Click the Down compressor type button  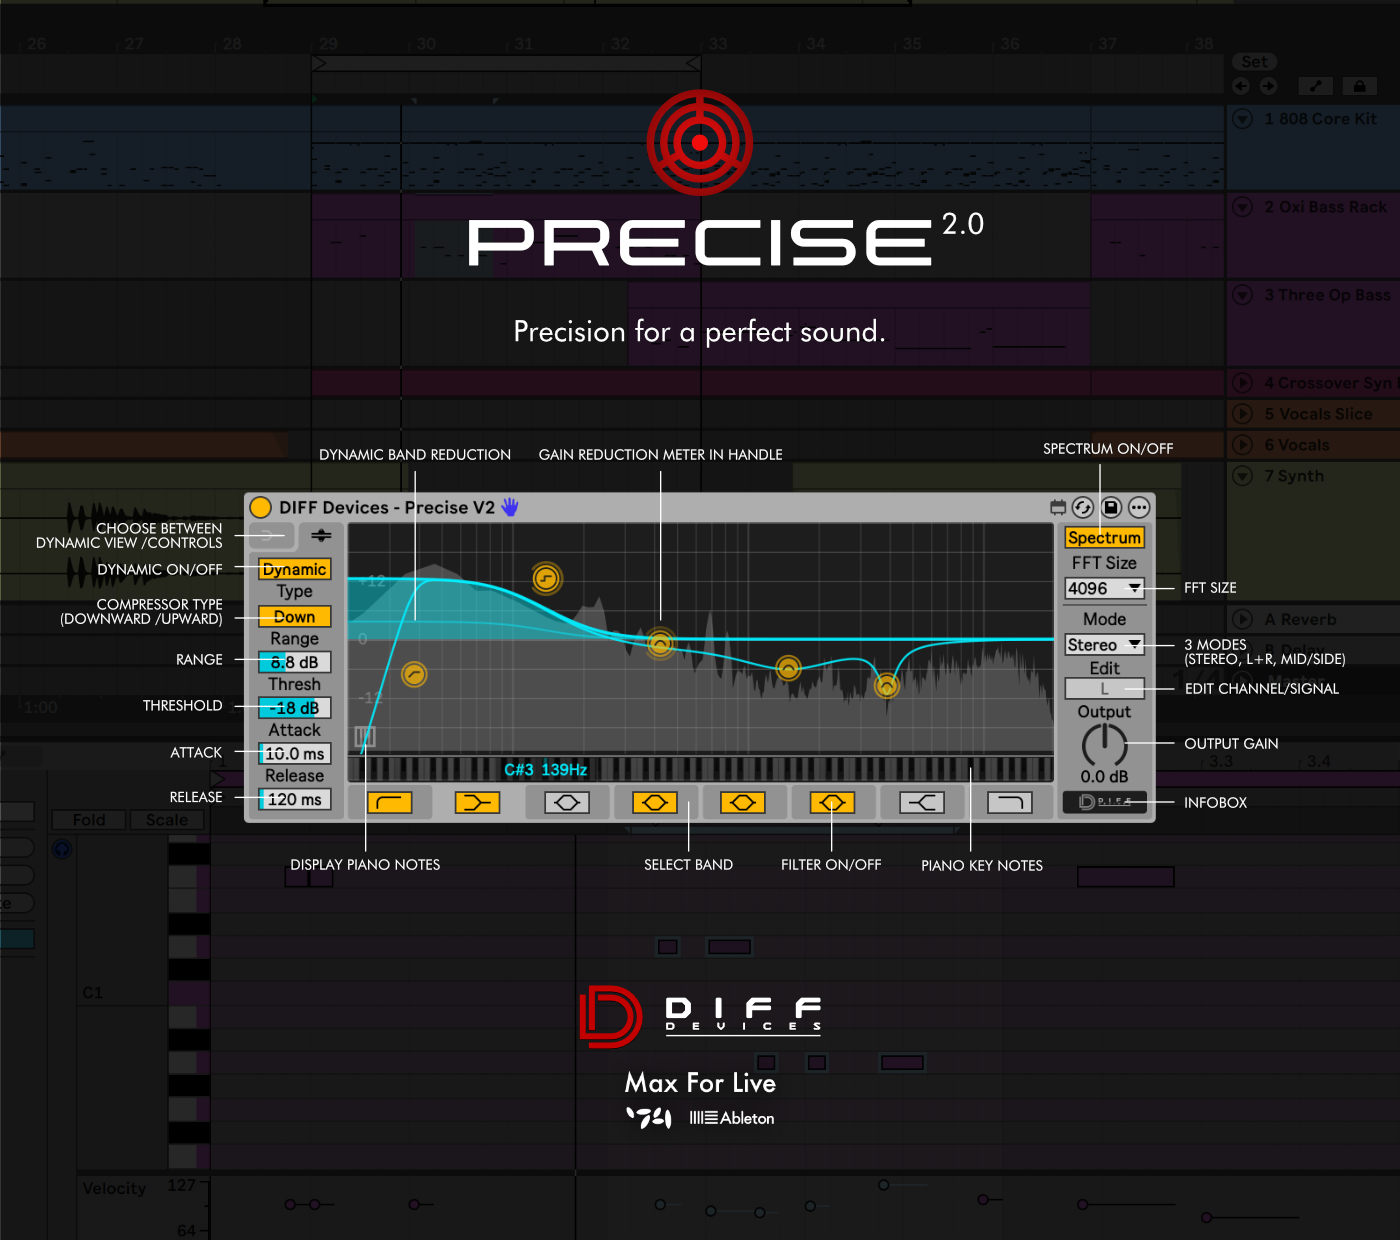pos(294,617)
